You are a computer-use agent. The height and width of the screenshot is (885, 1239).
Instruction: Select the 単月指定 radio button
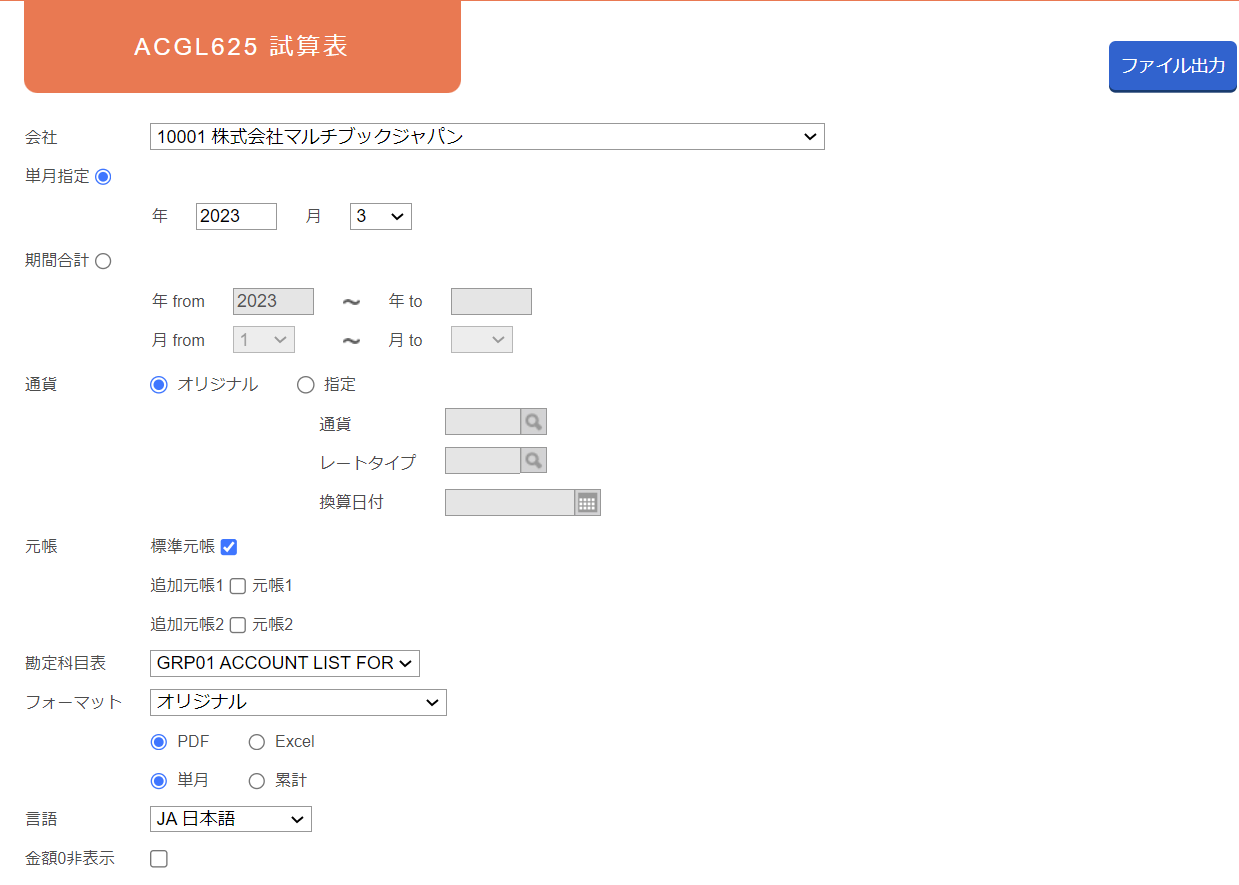(x=103, y=176)
